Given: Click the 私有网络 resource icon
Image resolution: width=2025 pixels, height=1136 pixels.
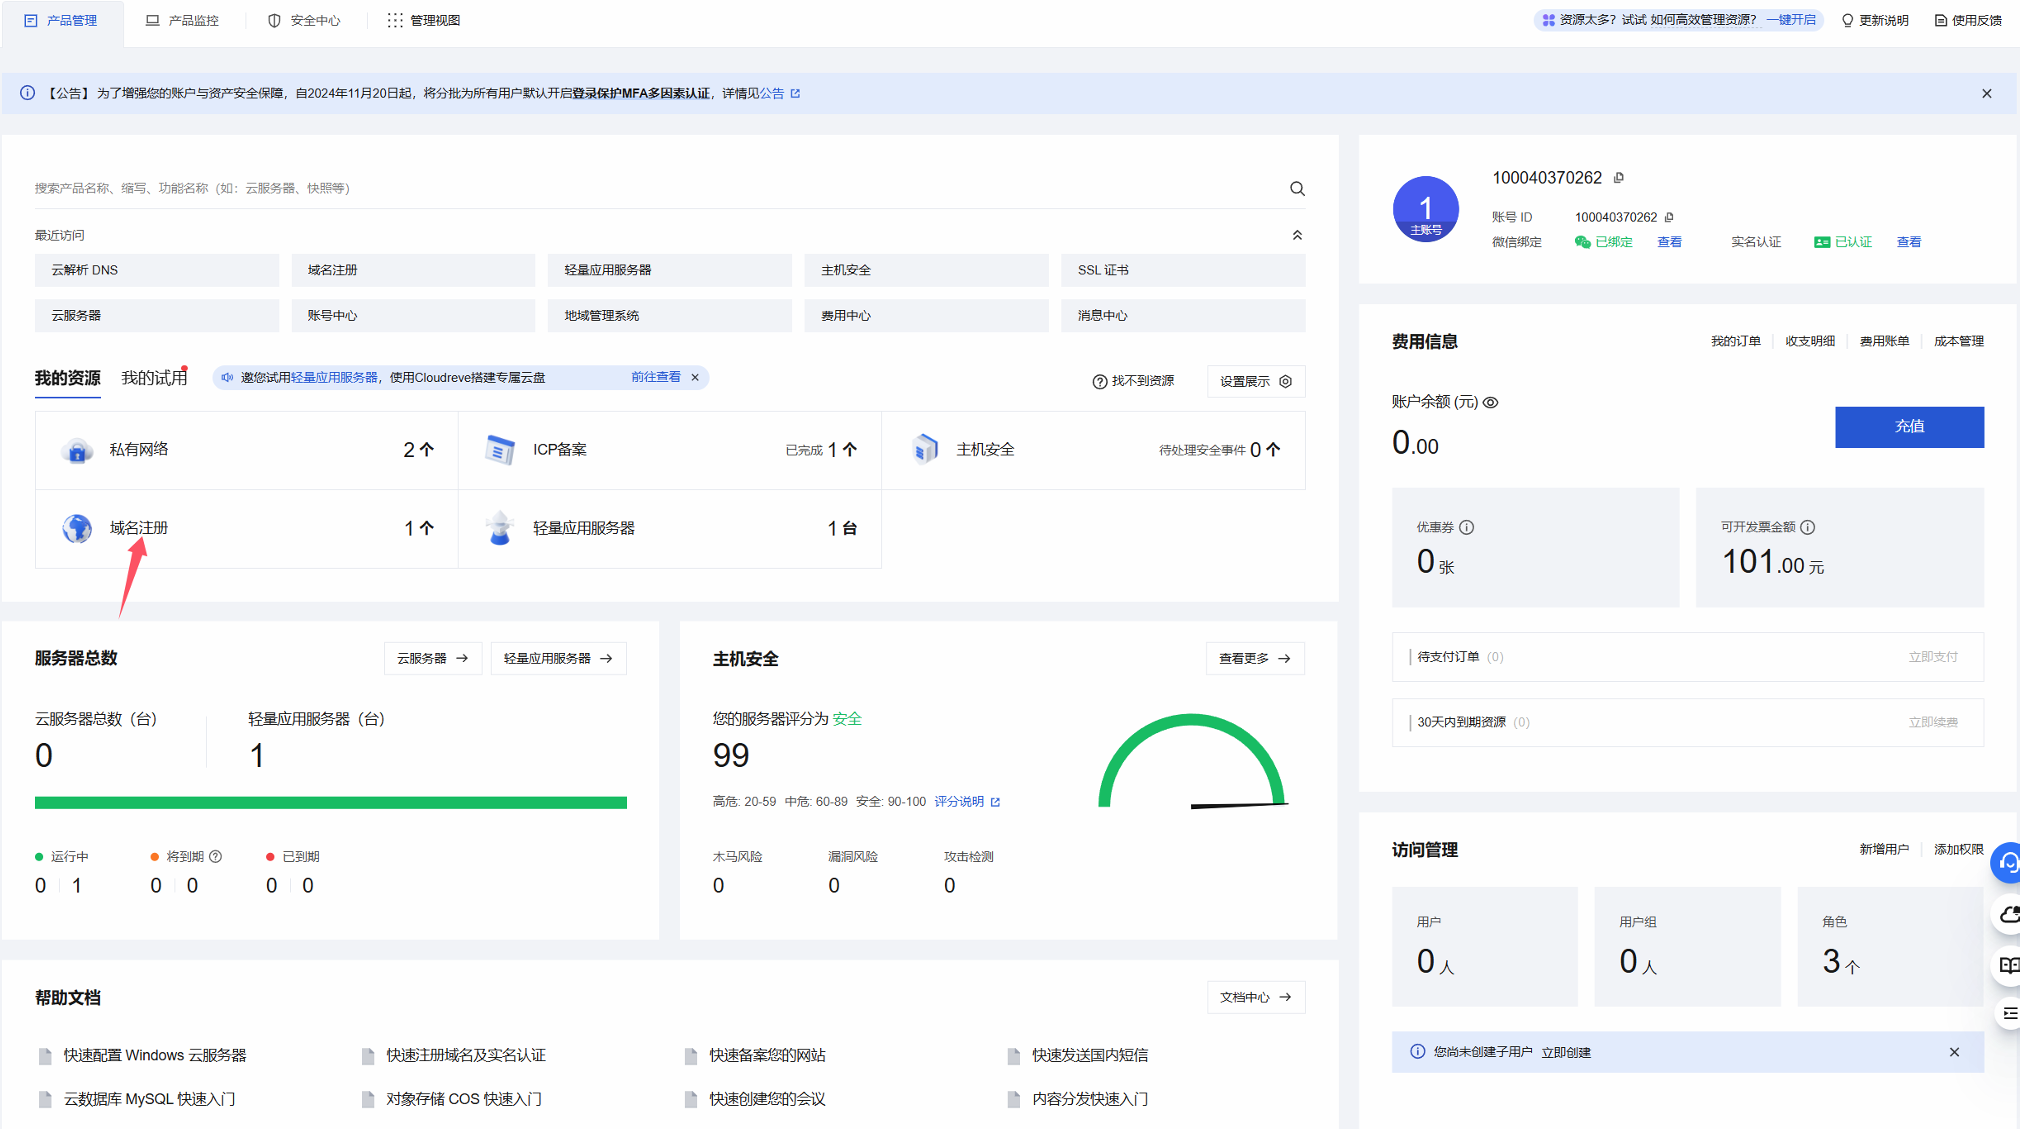Looking at the screenshot, I should (x=77, y=452).
